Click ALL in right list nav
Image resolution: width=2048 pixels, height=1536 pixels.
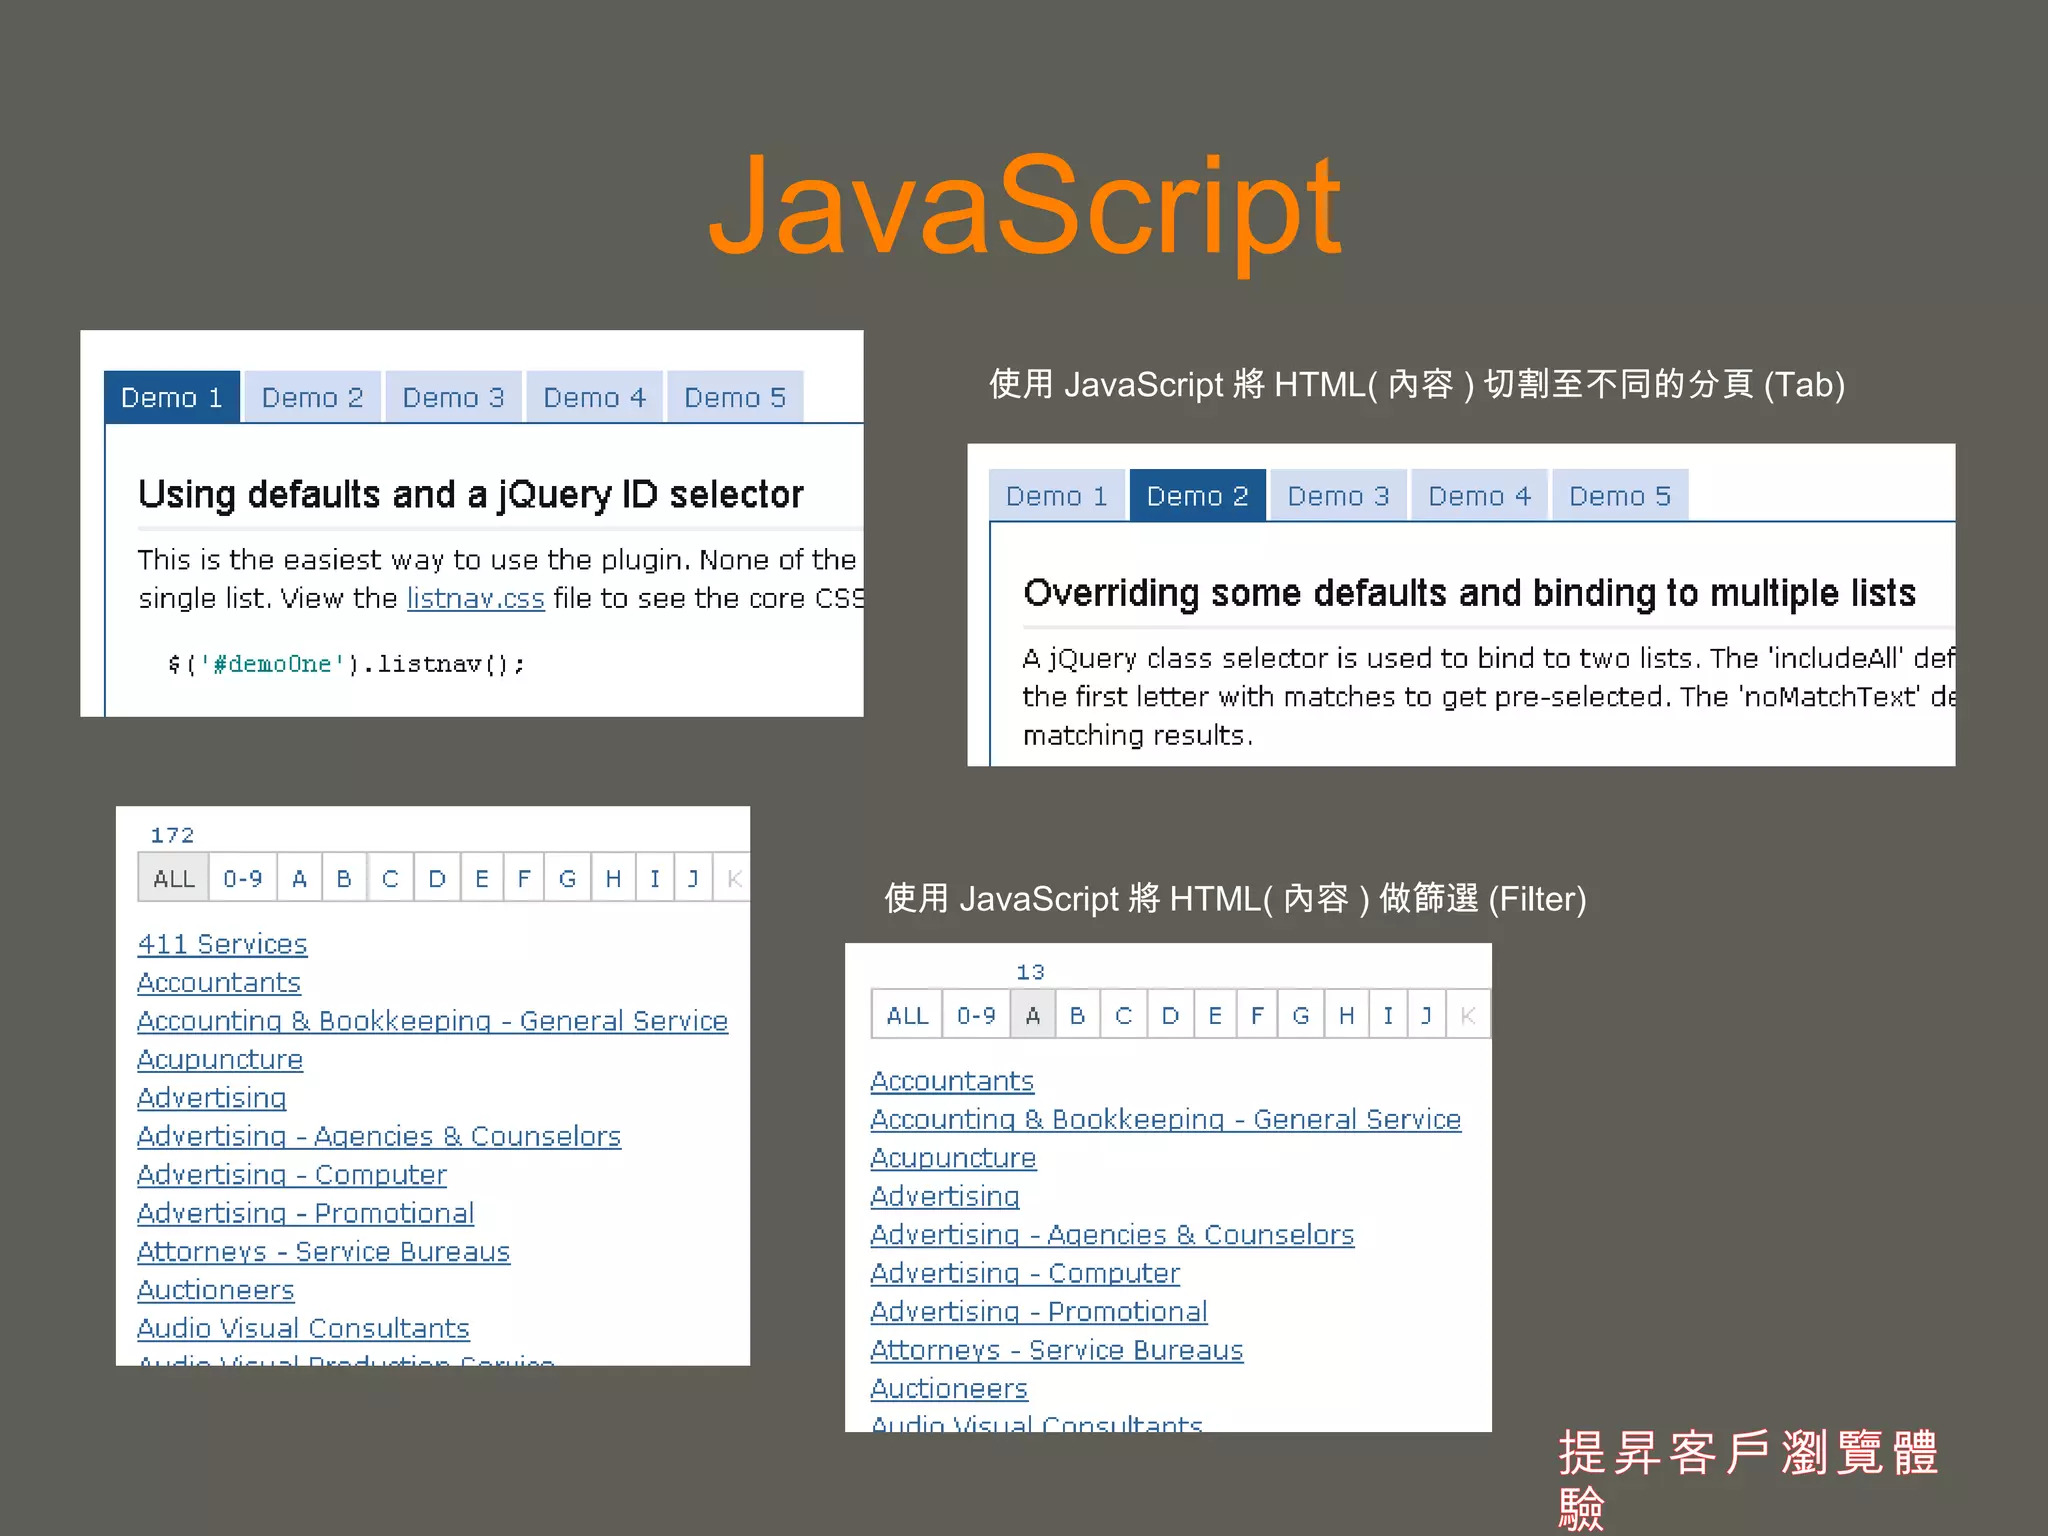coord(907,1016)
